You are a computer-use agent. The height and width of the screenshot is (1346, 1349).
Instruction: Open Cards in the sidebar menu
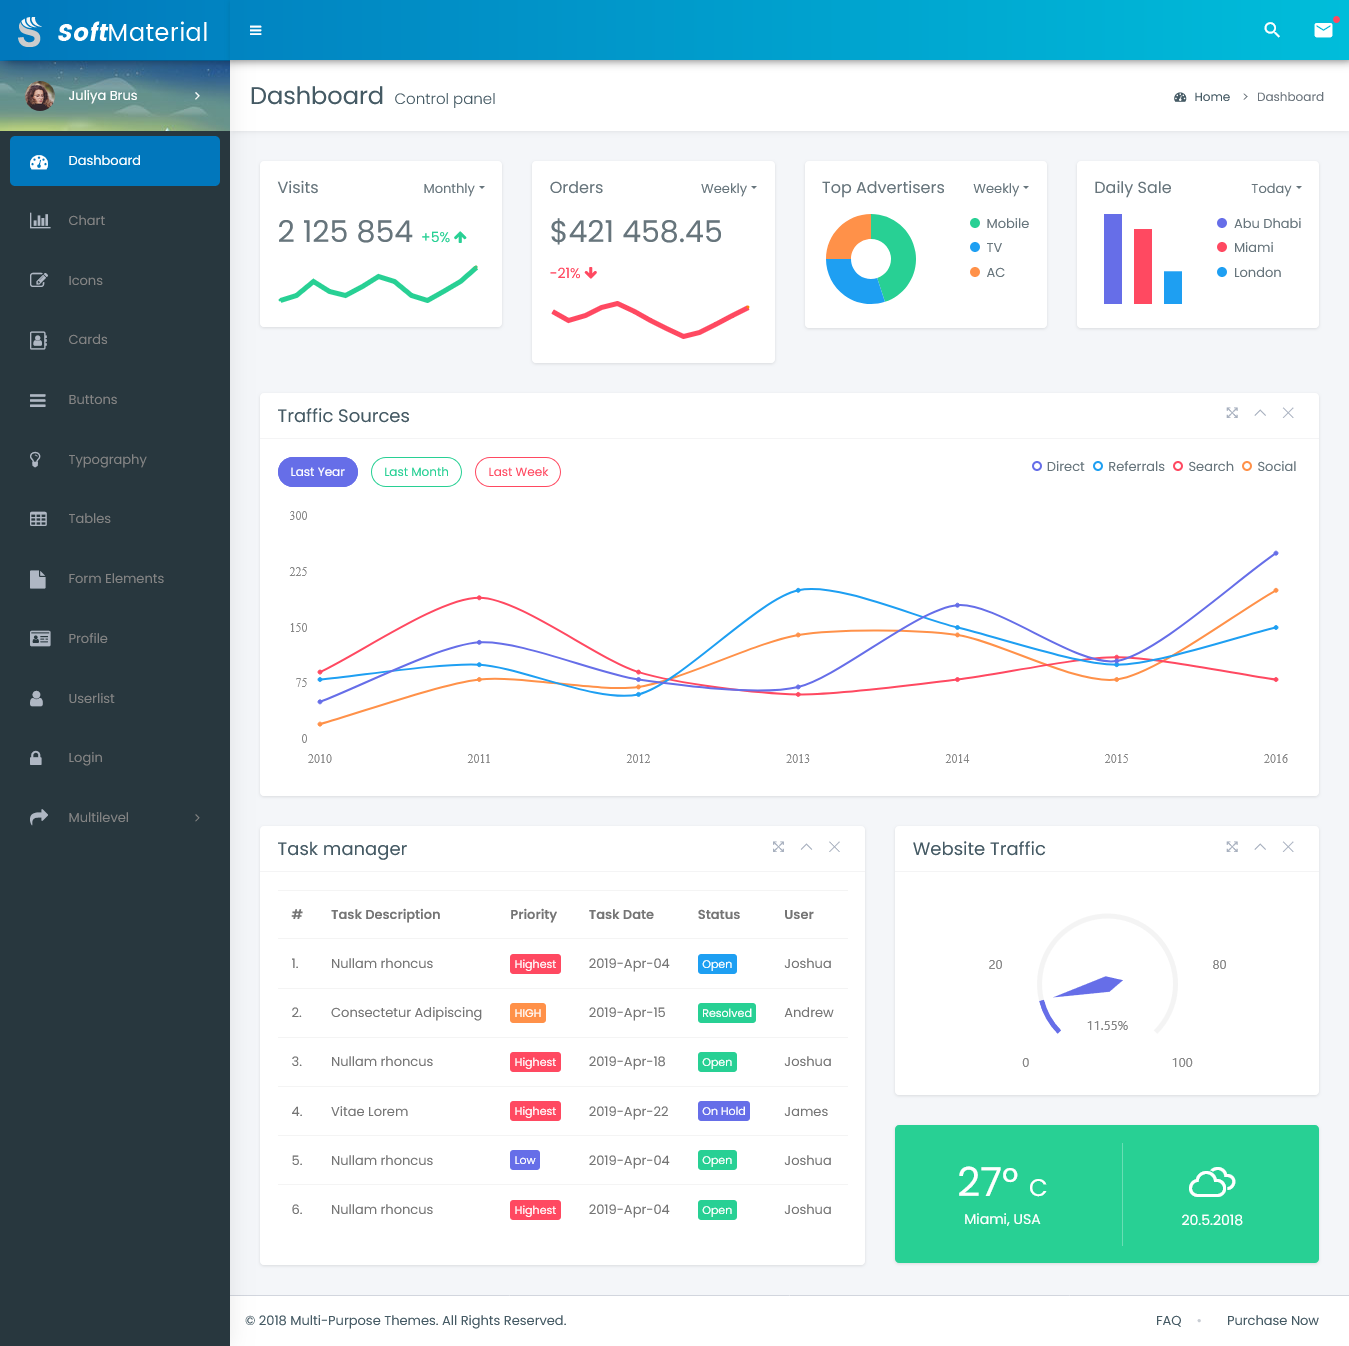point(115,340)
